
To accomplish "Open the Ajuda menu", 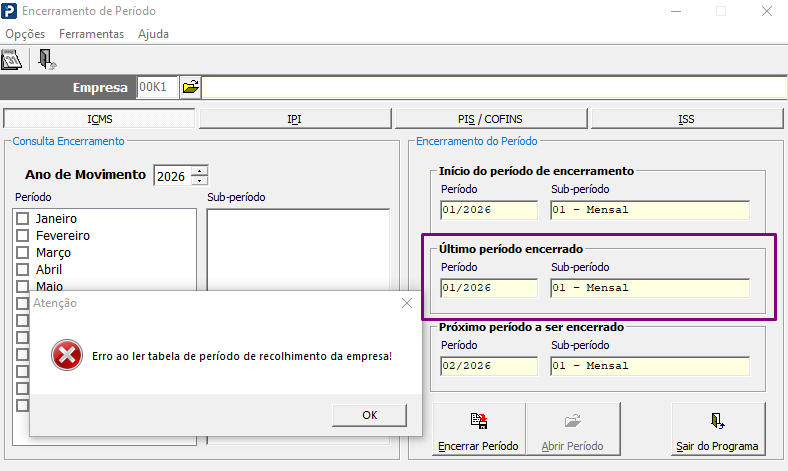I will pyautogui.click(x=153, y=34).
